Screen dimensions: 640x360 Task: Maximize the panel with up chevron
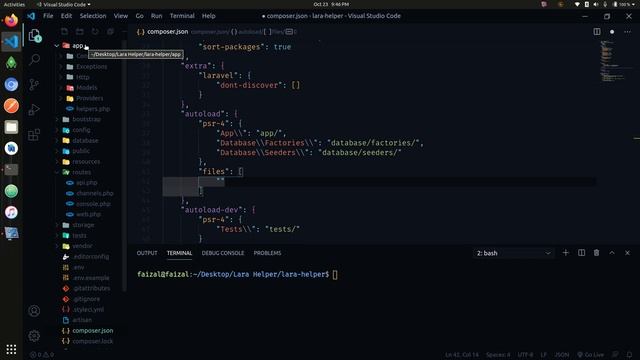pyautogui.click(x=612, y=253)
